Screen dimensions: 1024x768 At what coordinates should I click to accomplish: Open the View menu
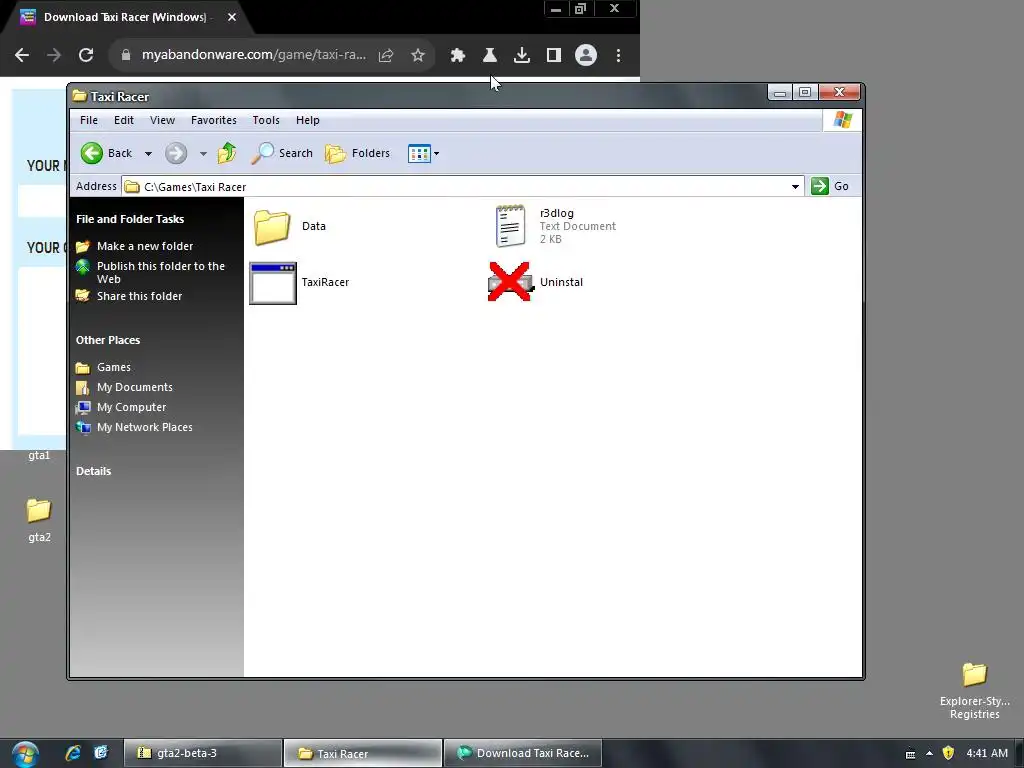point(162,120)
